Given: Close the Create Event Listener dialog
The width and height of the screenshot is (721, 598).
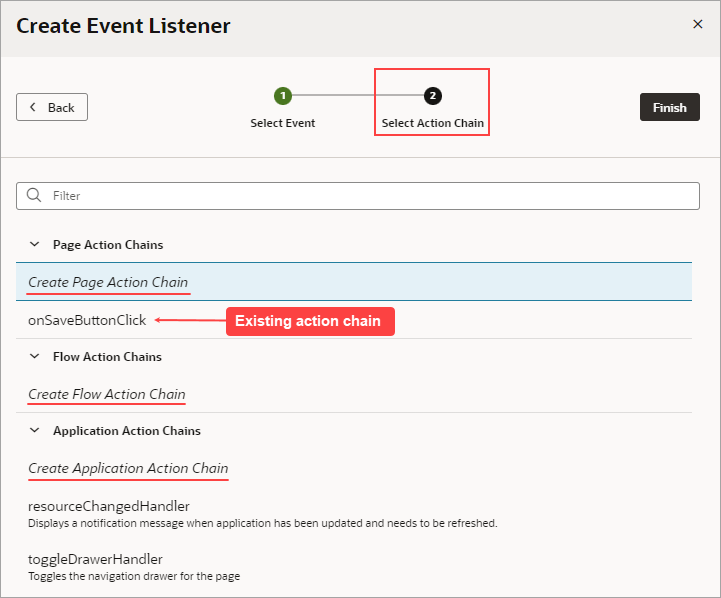Looking at the screenshot, I should (698, 24).
